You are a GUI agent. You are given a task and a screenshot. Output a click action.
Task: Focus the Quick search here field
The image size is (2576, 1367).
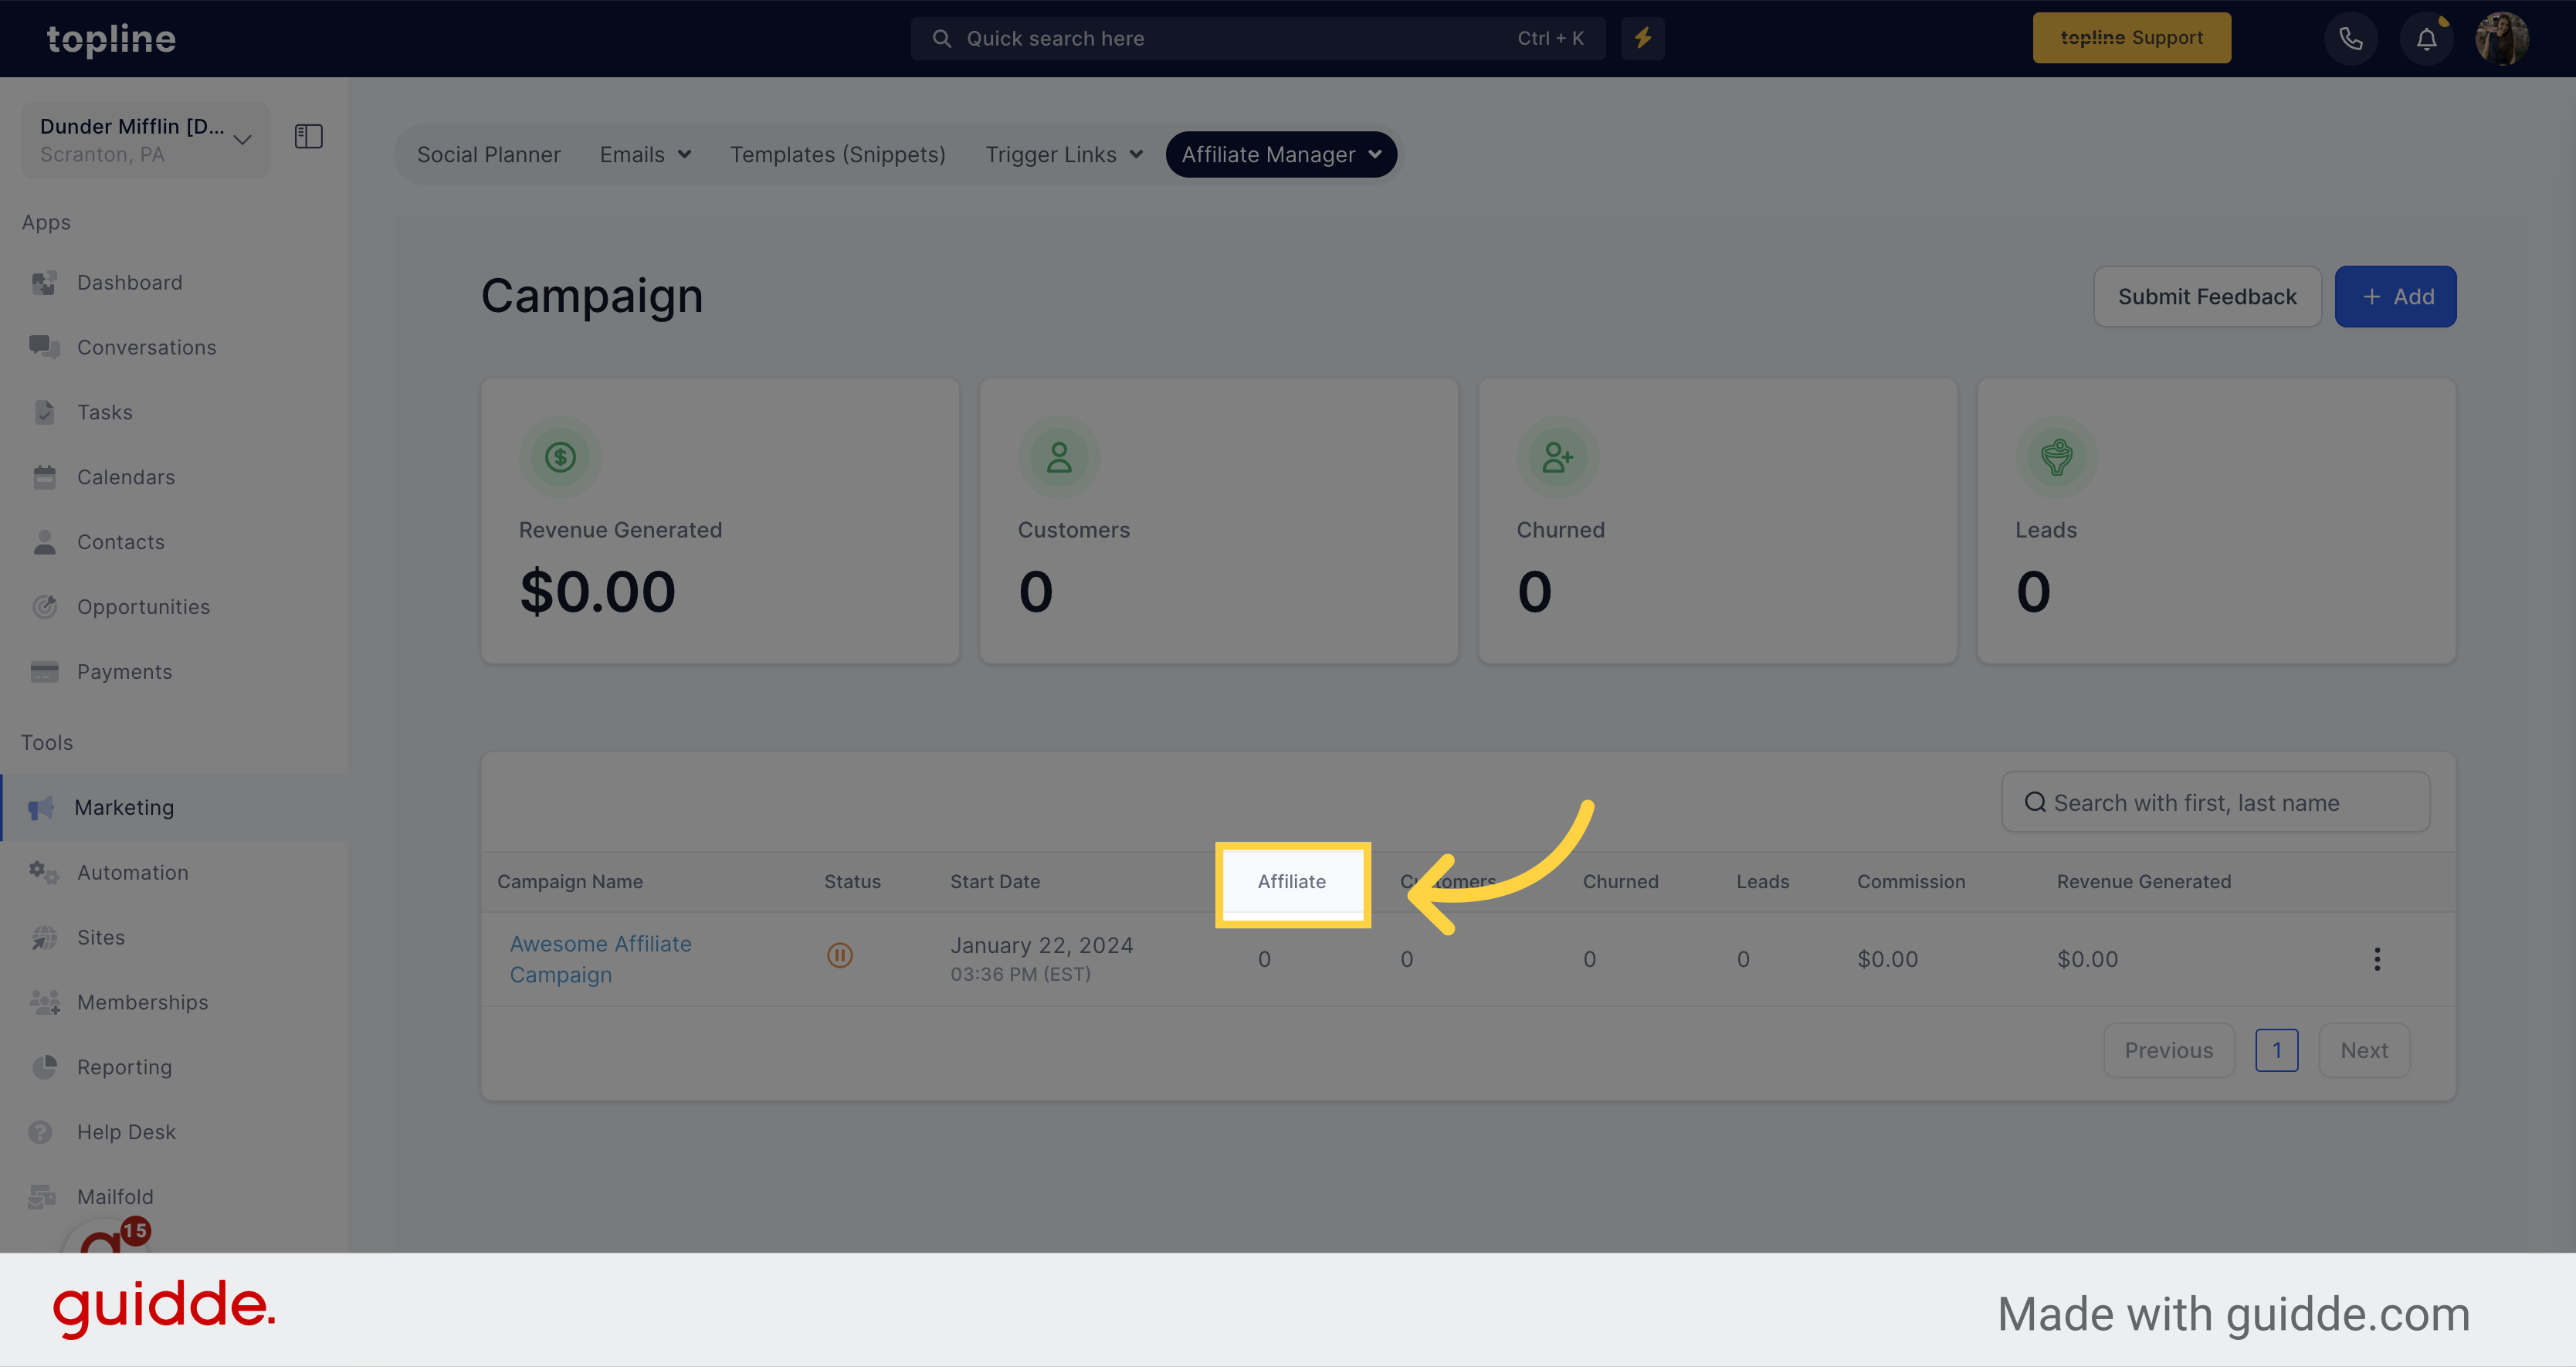coord(1258,38)
